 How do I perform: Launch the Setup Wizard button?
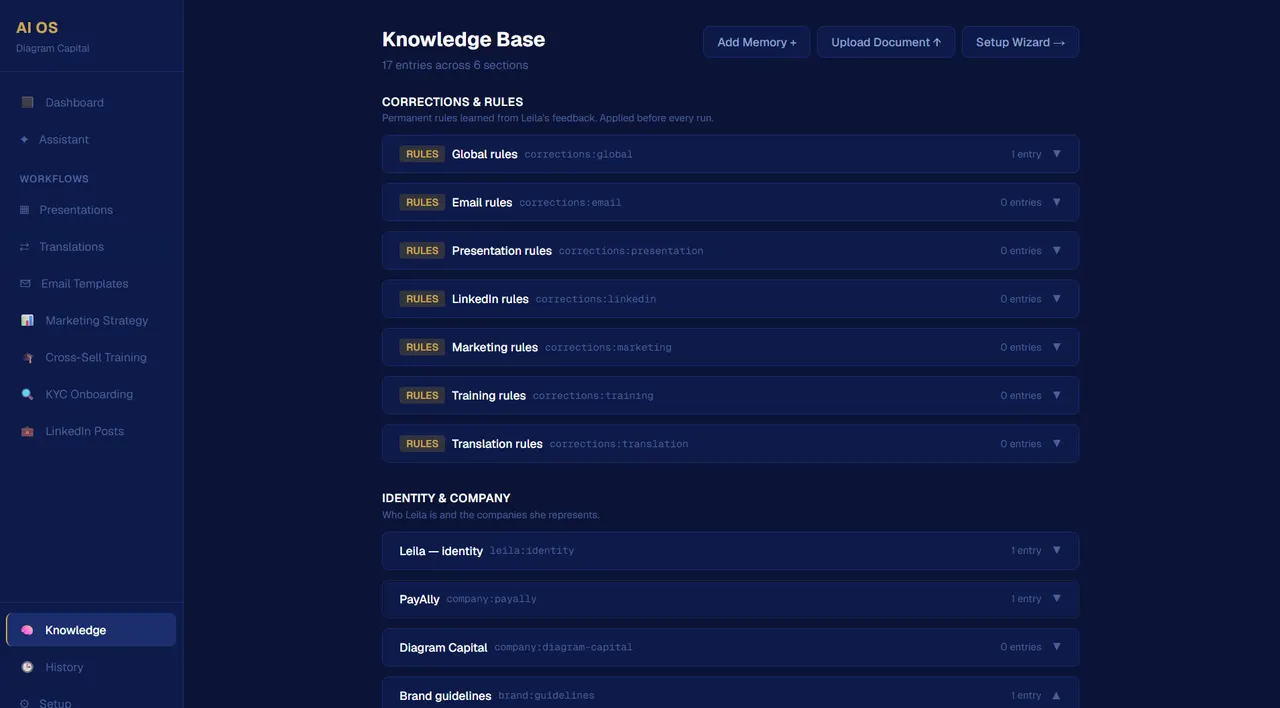[1020, 42]
